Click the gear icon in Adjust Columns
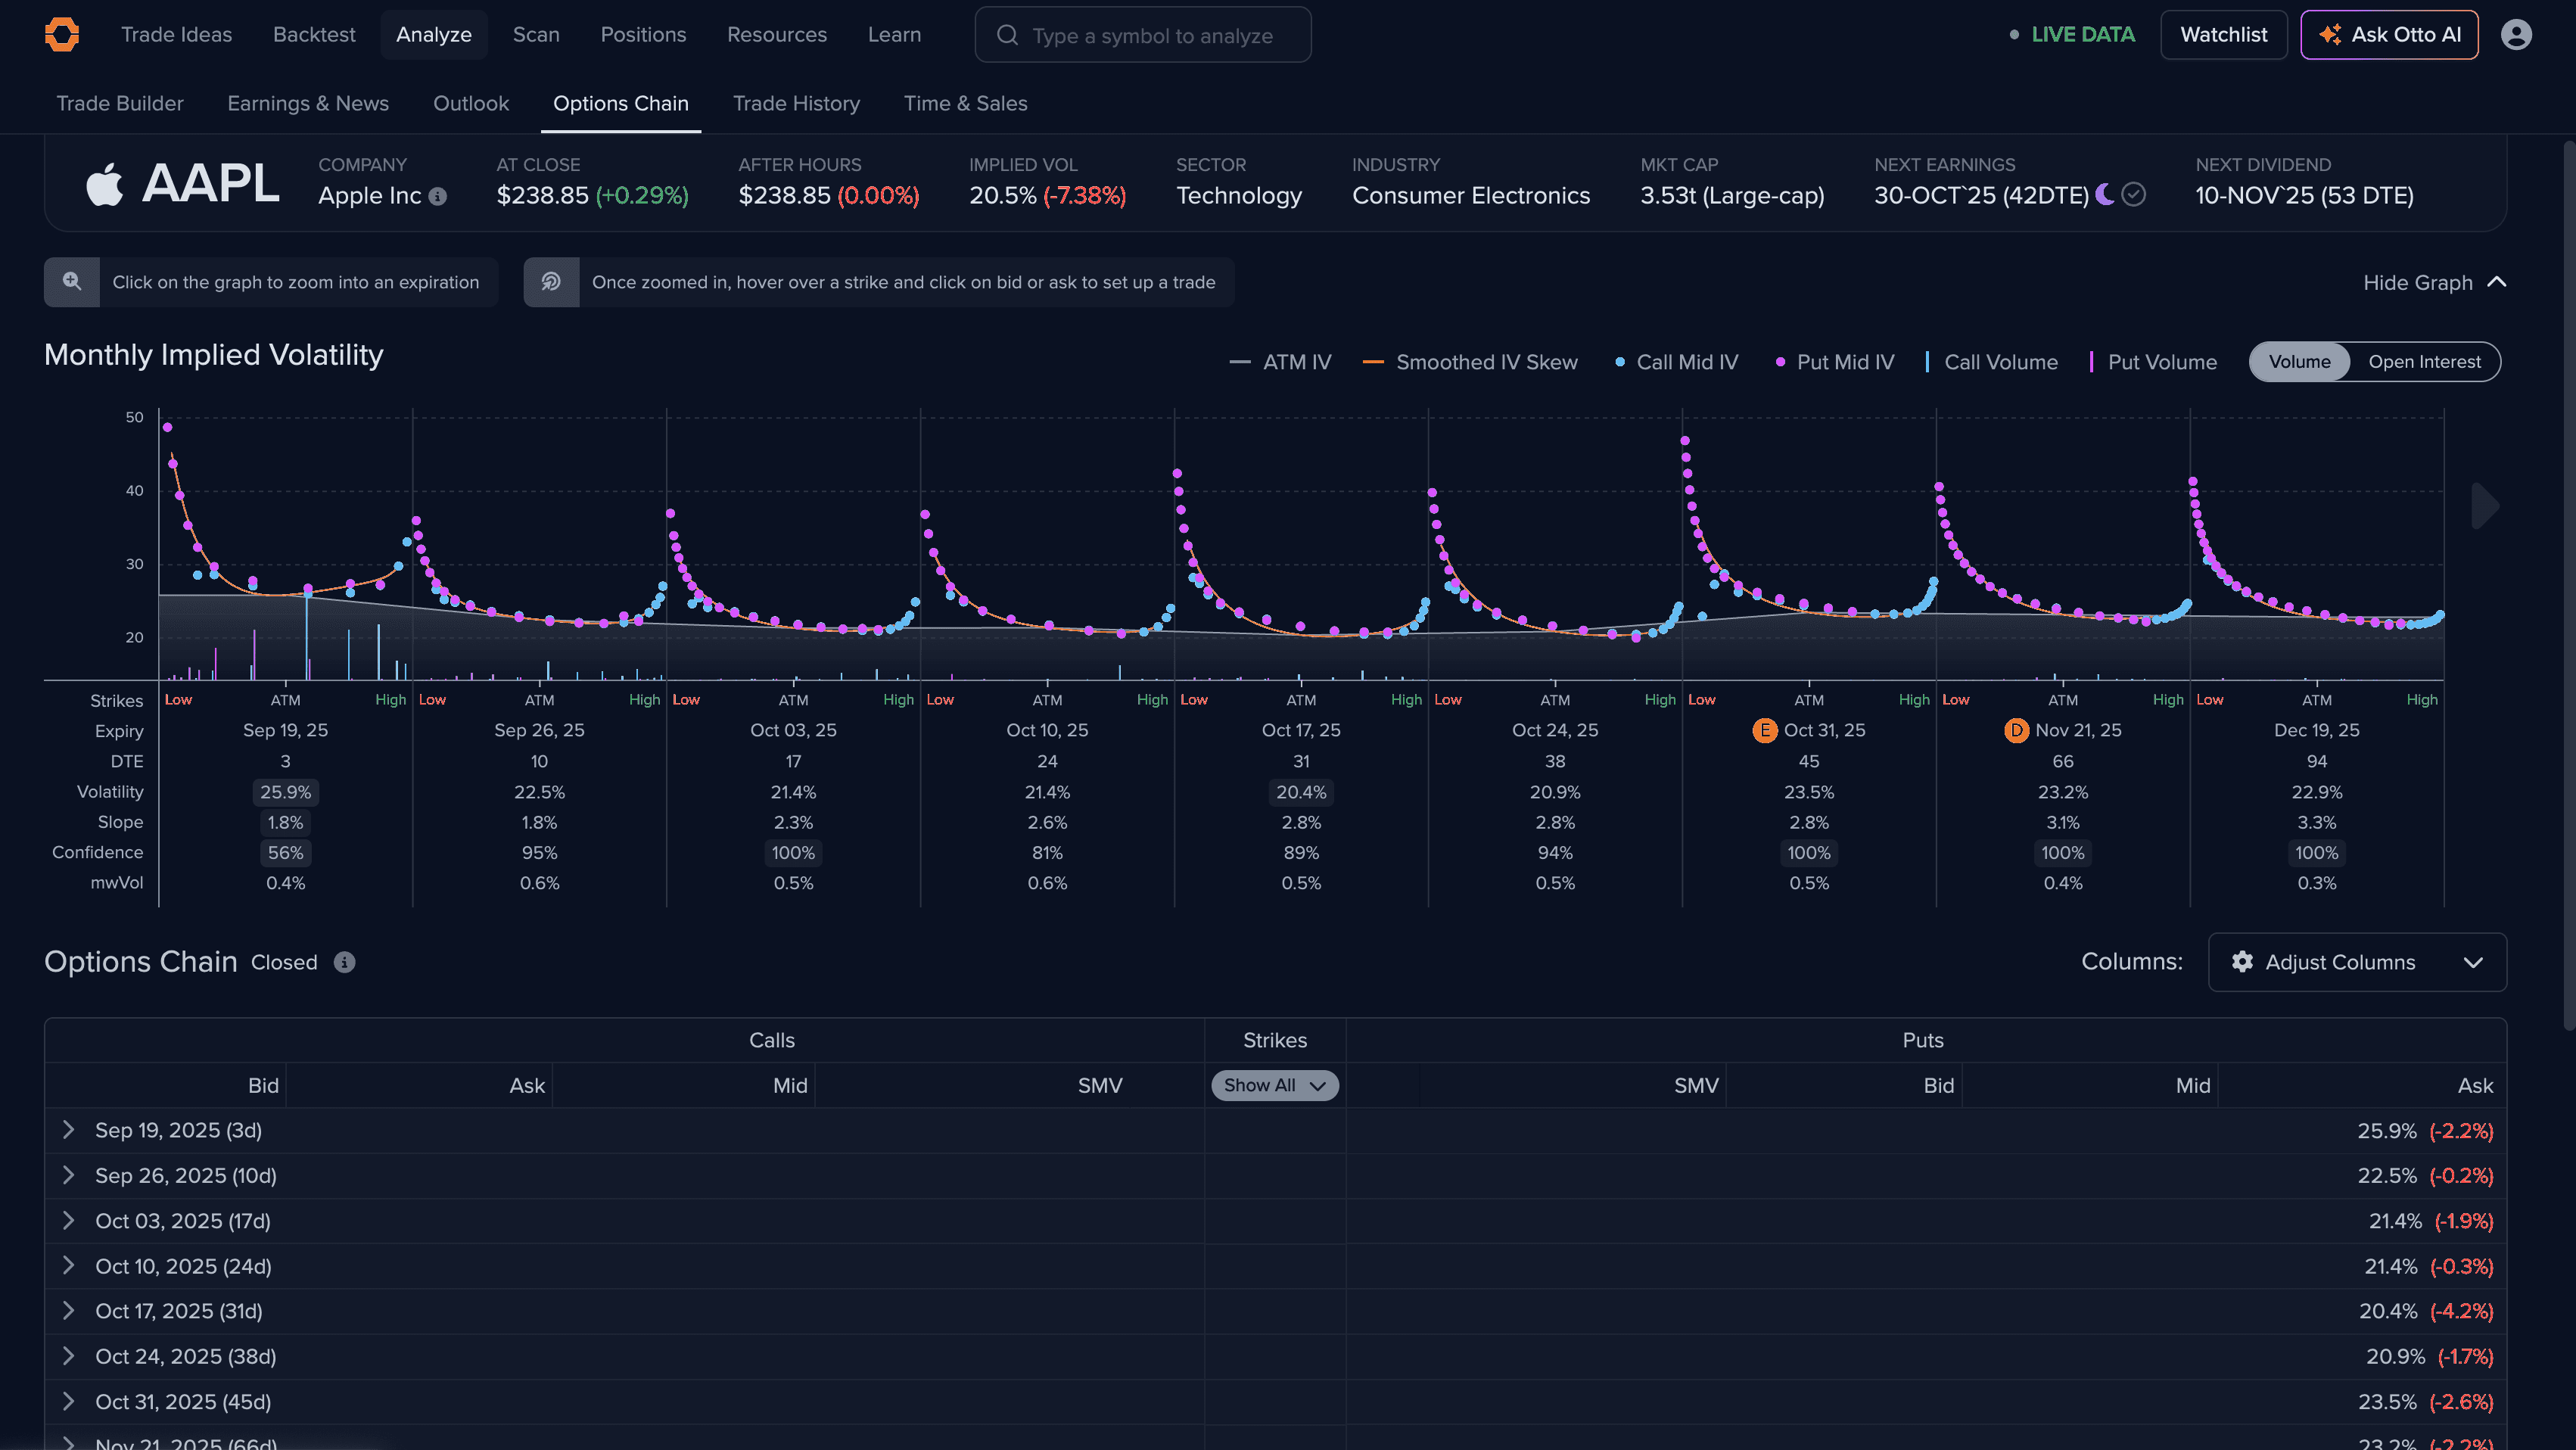Image resolution: width=2576 pixels, height=1450 pixels. point(2242,962)
